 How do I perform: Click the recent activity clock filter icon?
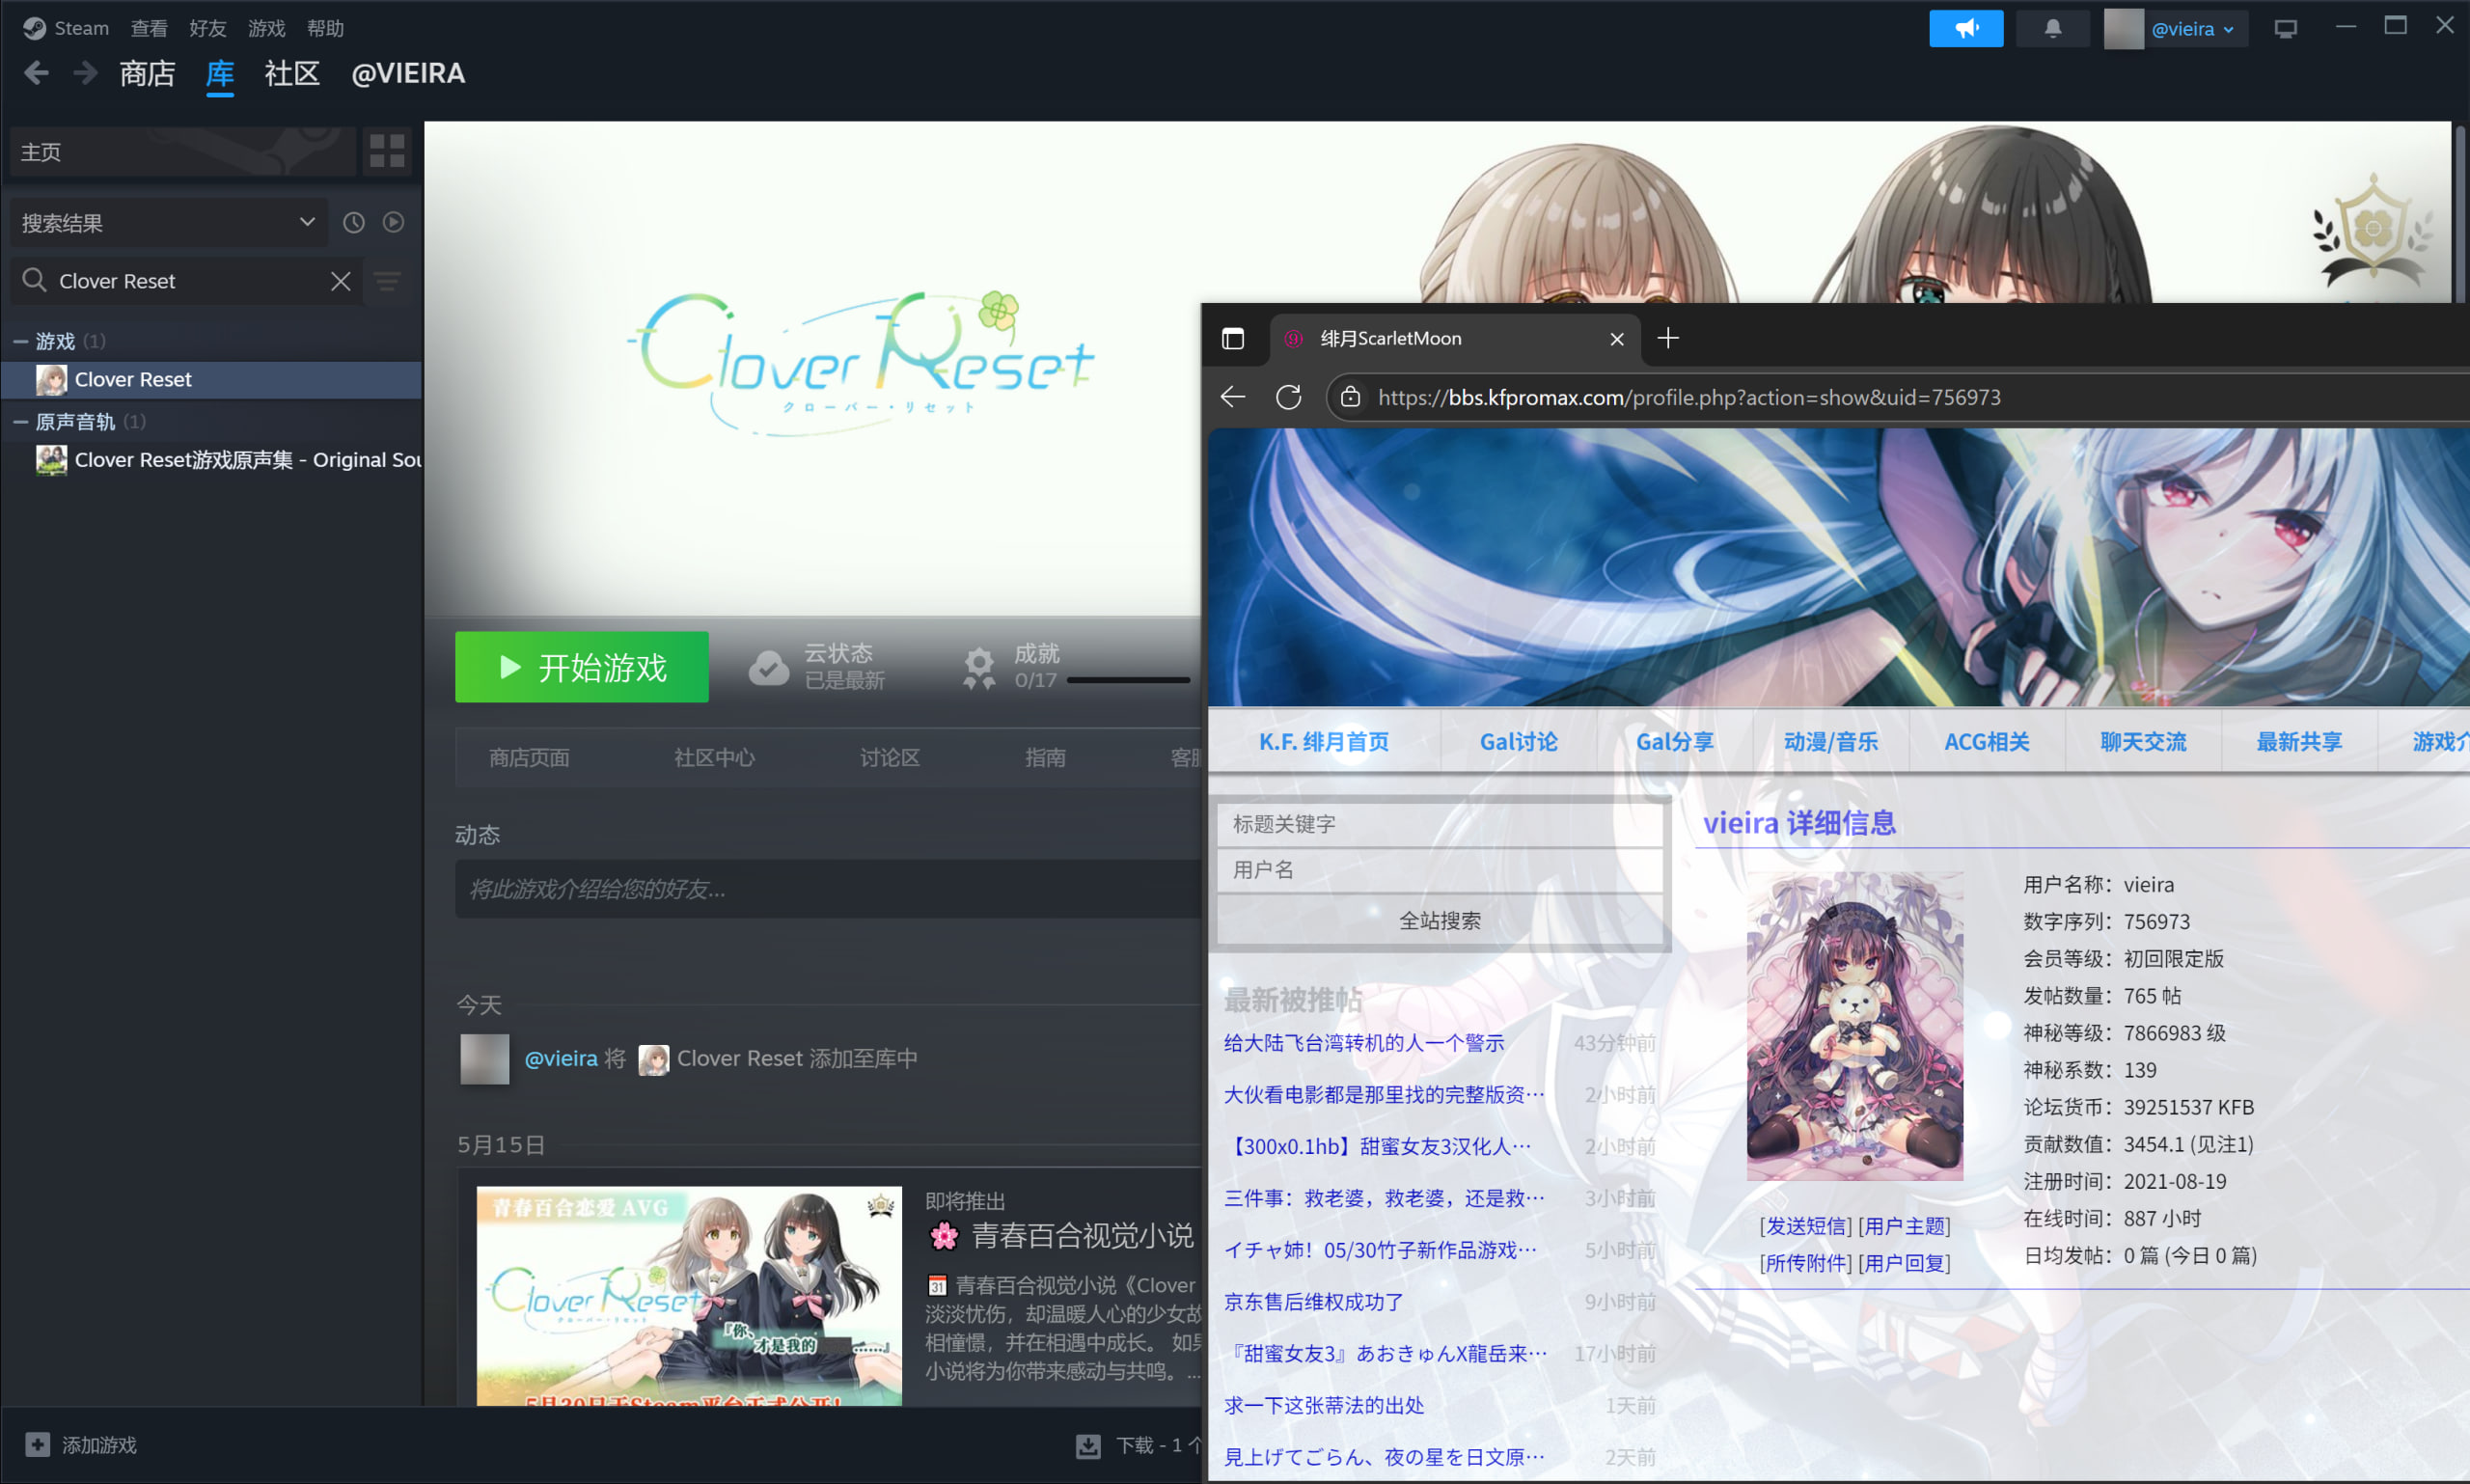point(354,222)
